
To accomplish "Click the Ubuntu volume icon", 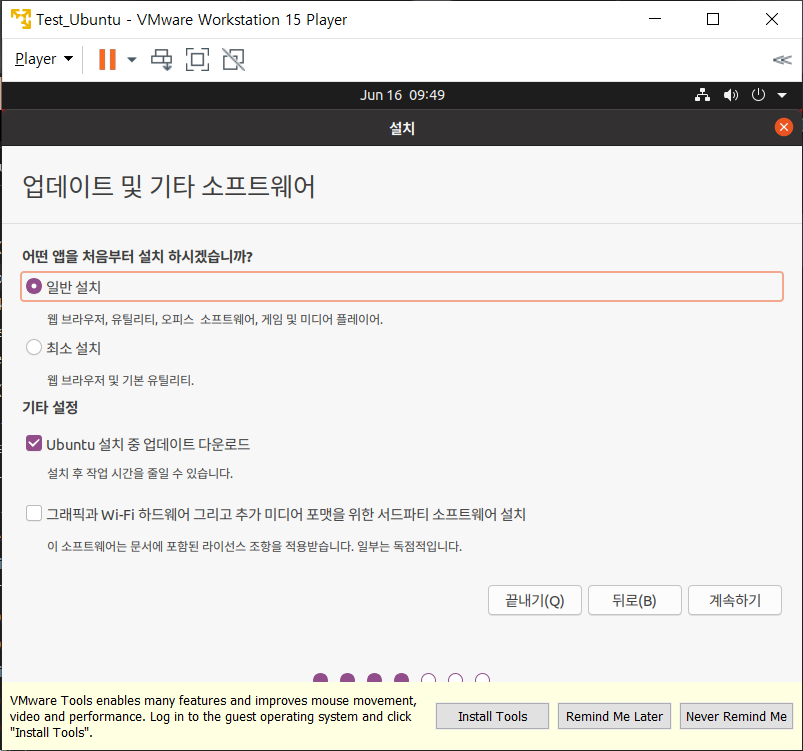I will point(731,95).
